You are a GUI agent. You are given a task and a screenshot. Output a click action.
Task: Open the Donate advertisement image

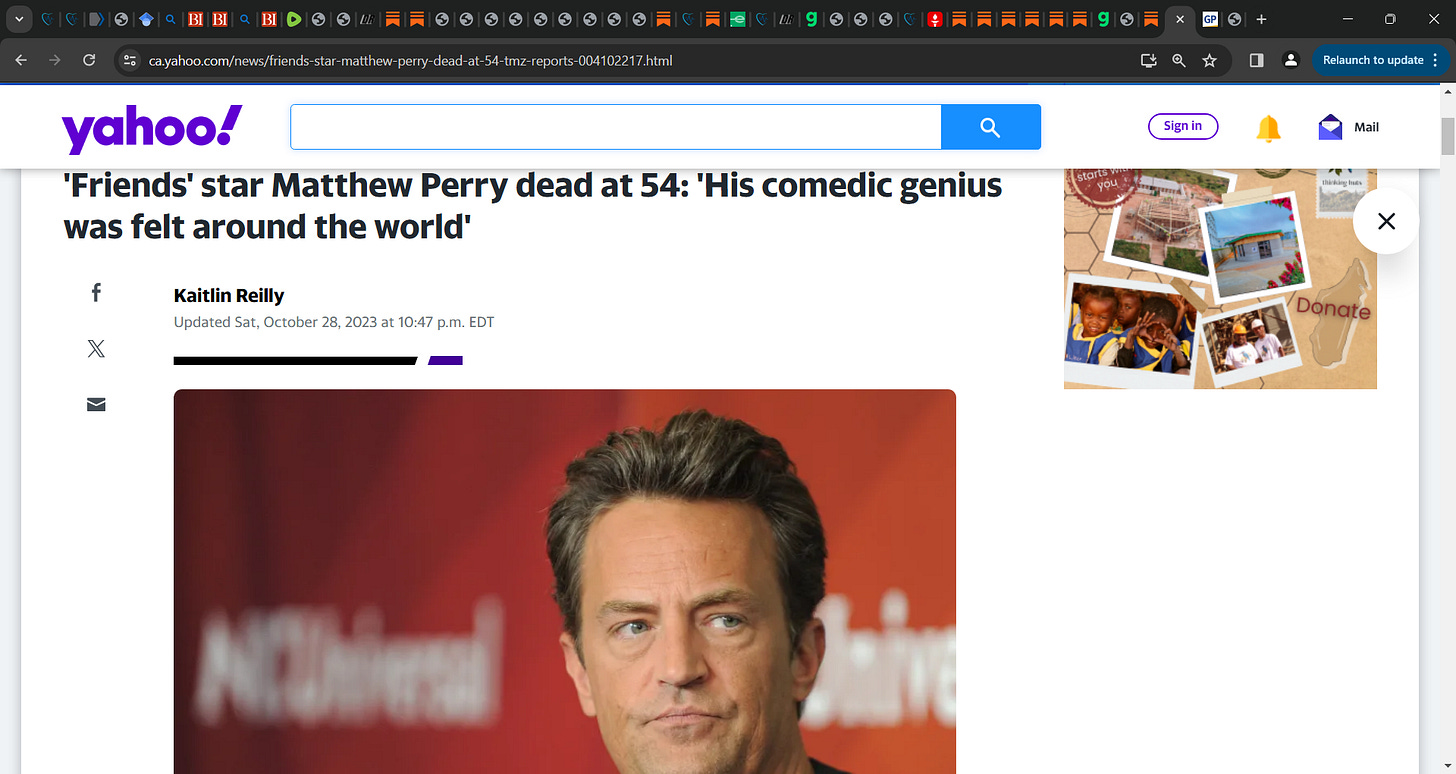[x=1220, y=278]
